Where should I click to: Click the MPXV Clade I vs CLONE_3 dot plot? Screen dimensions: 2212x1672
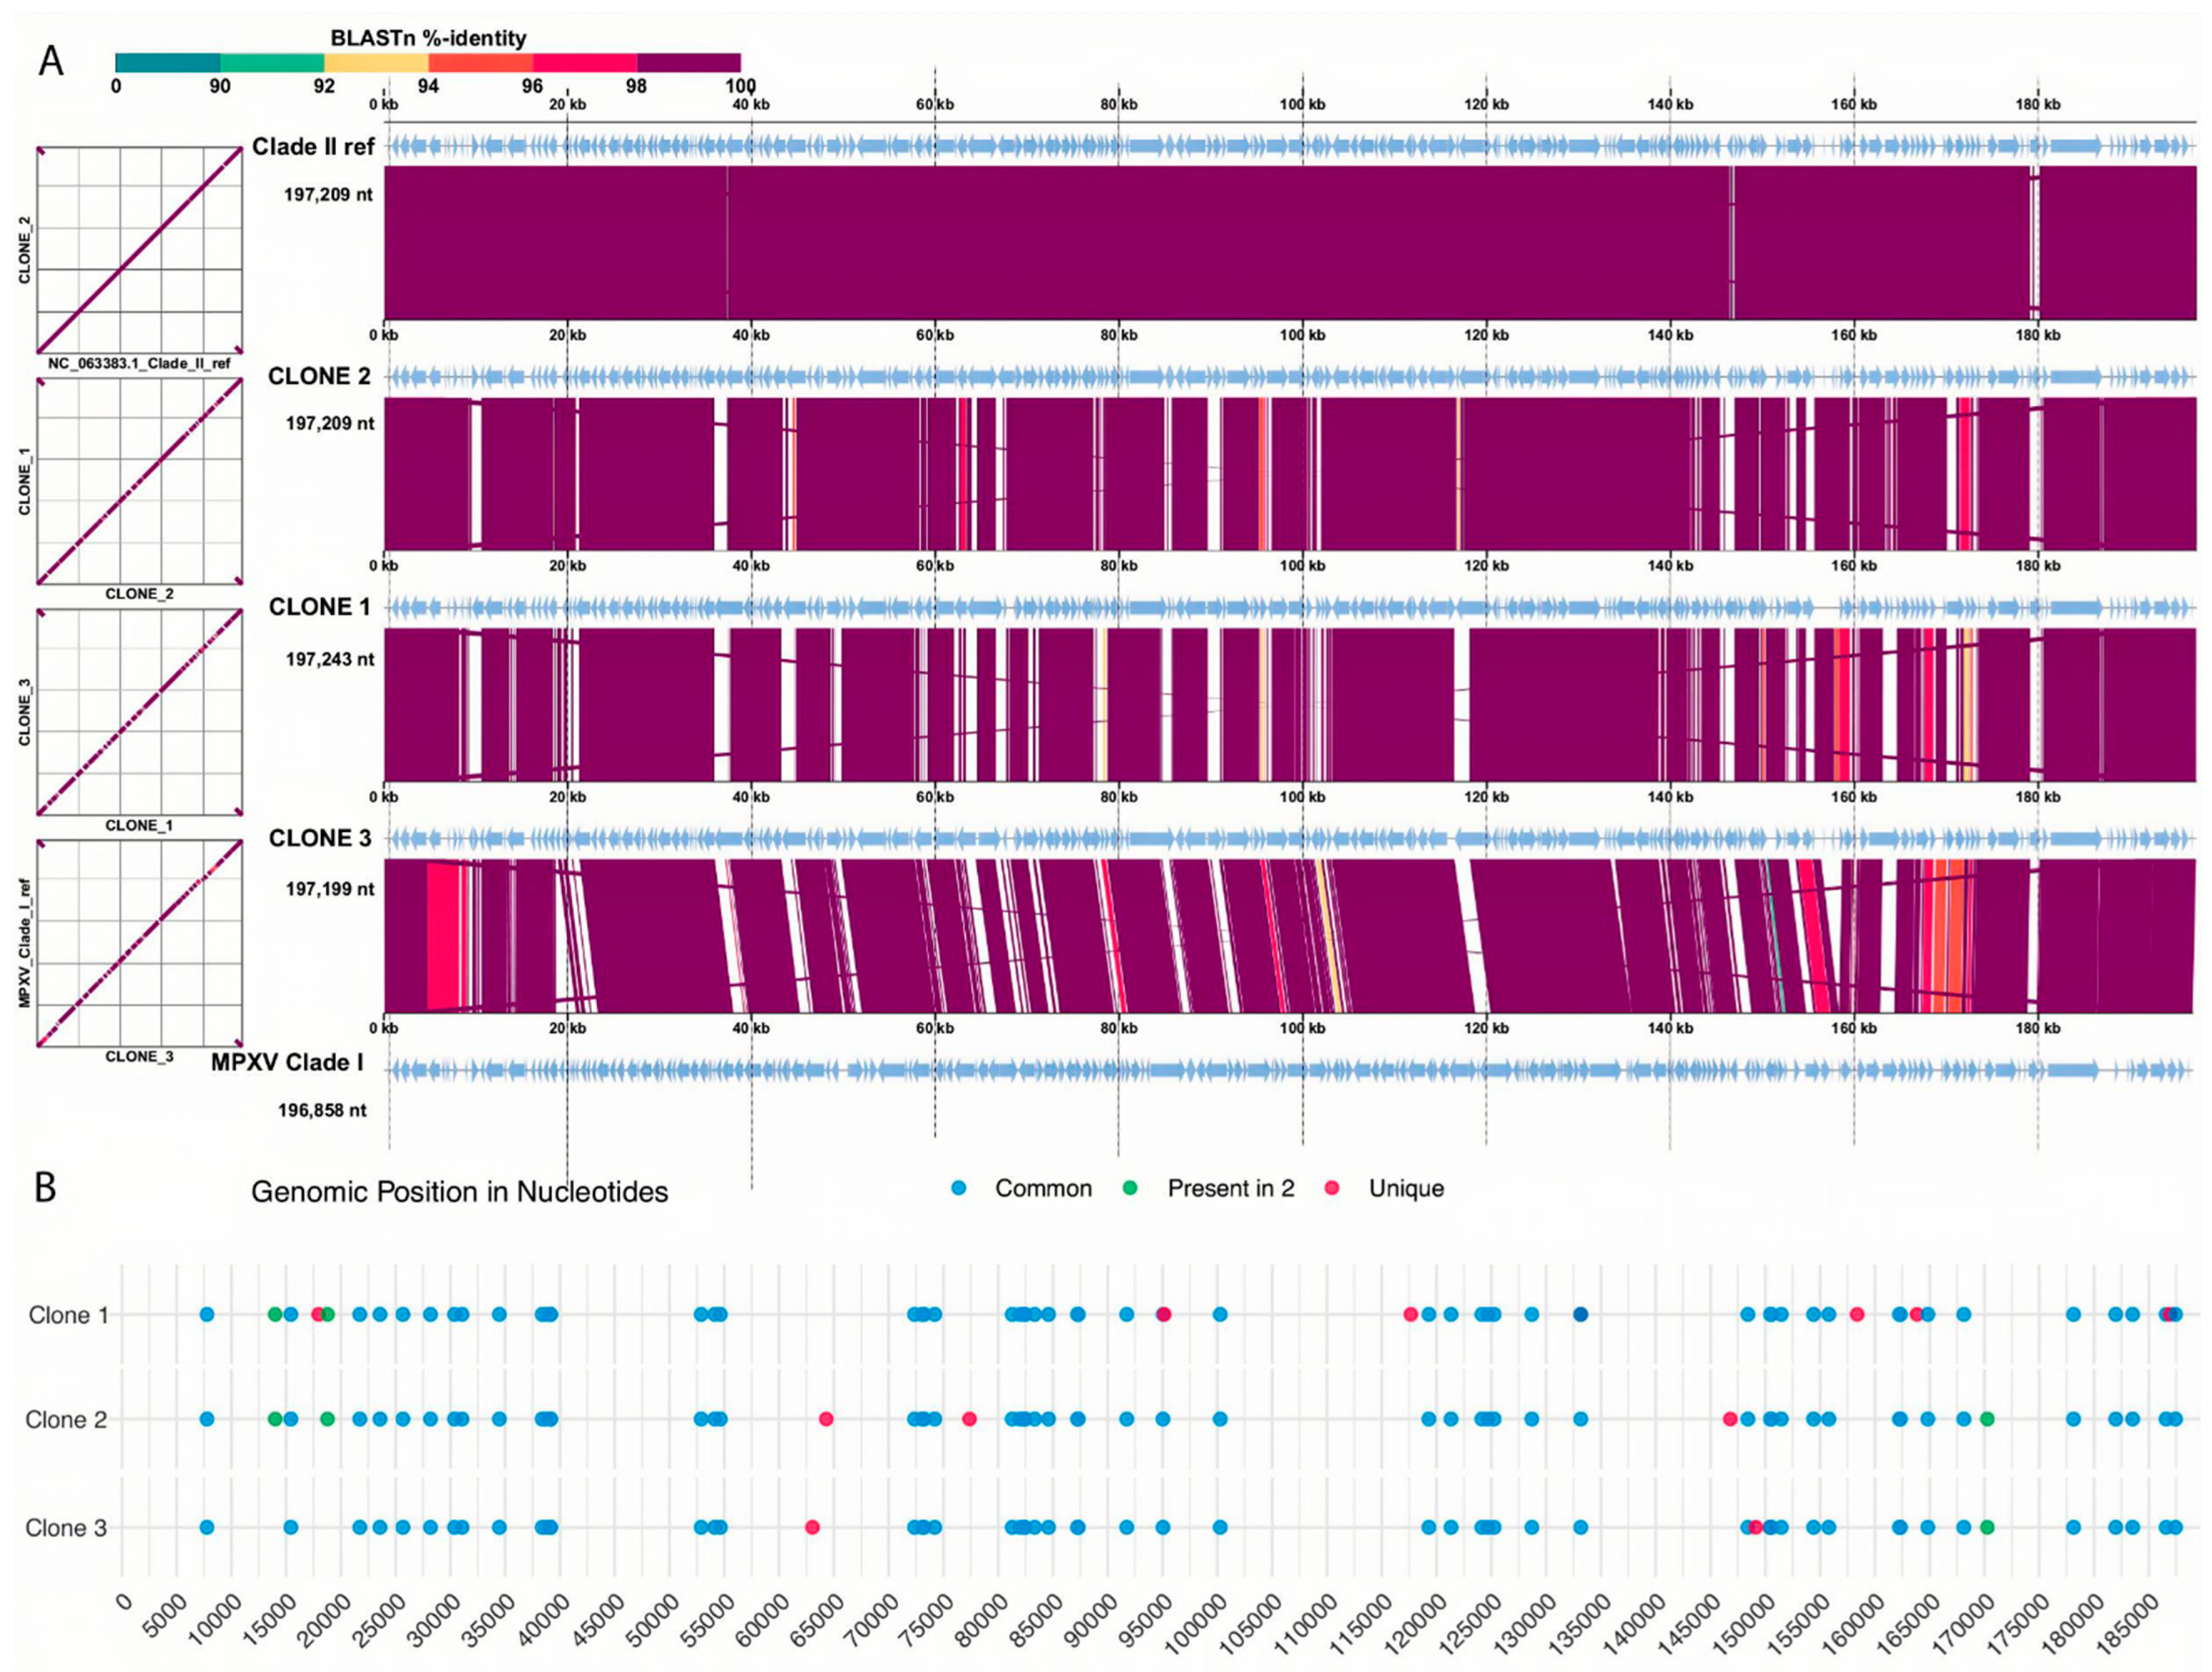click(139, 943)
